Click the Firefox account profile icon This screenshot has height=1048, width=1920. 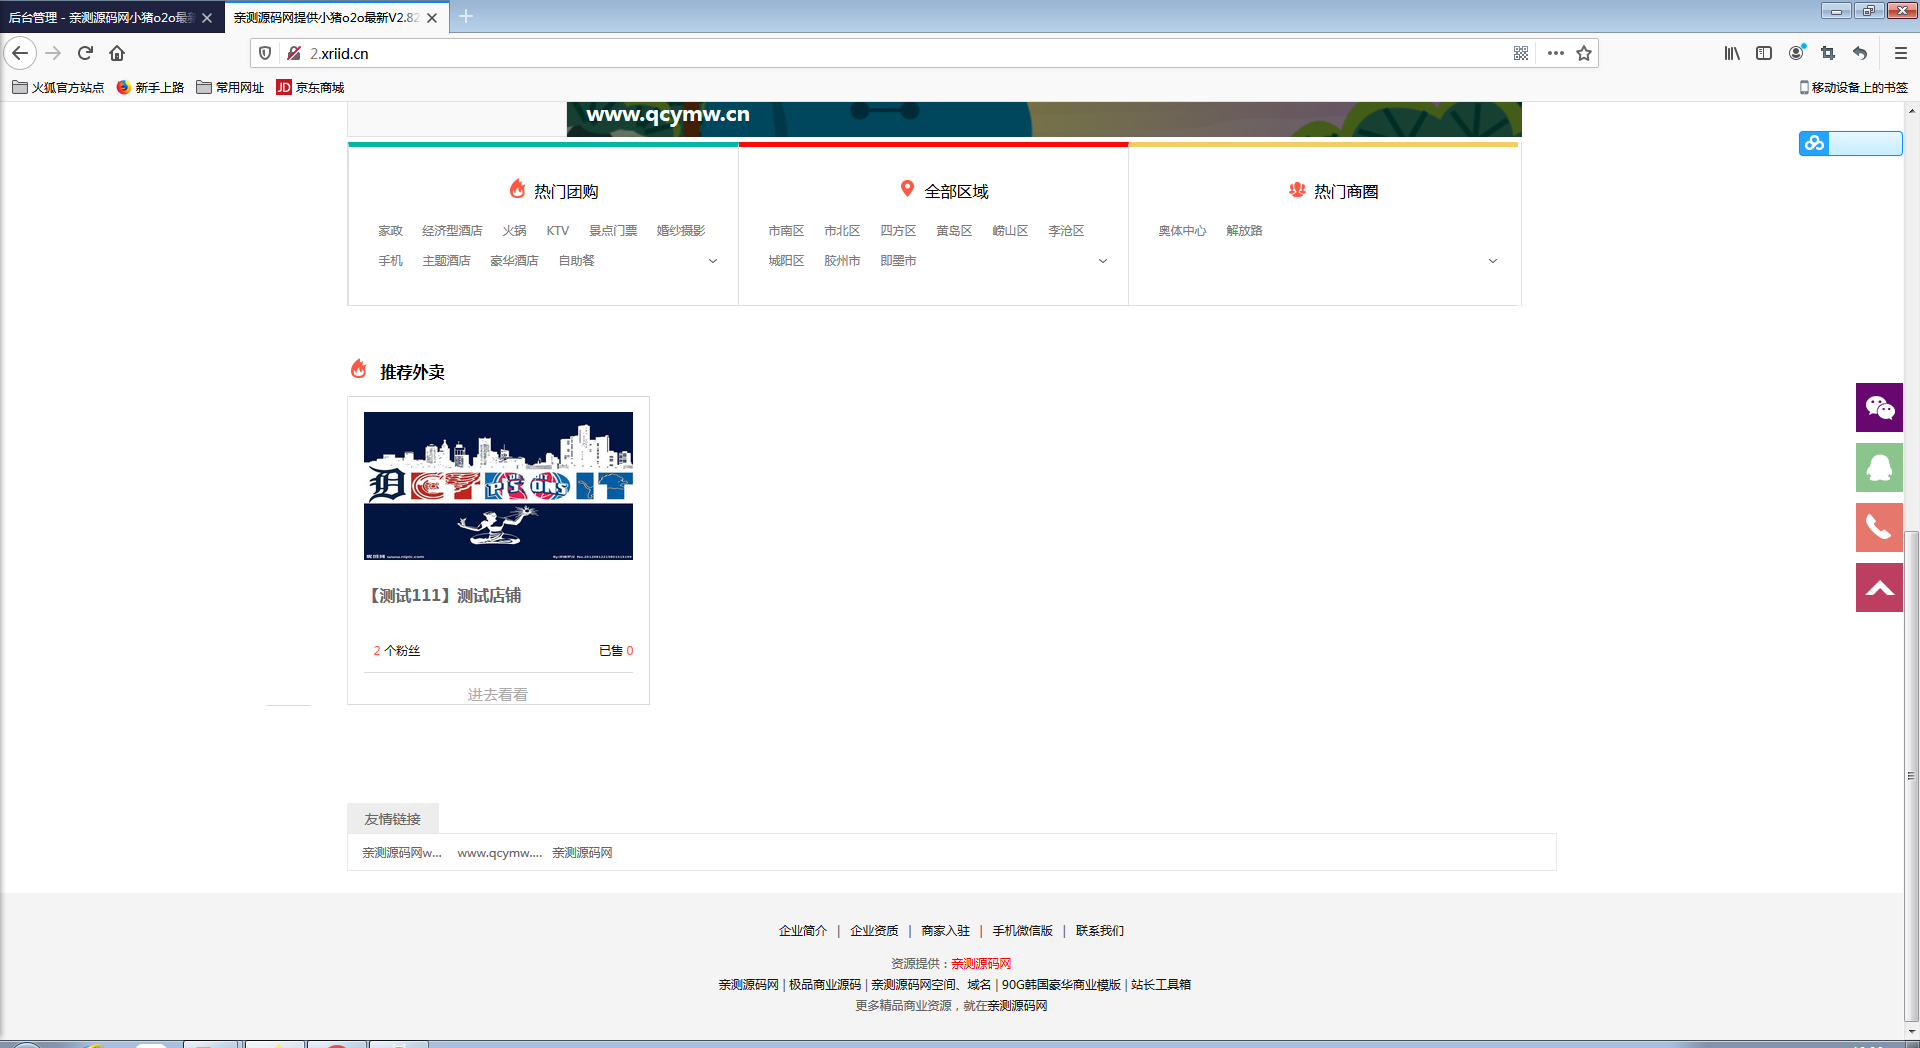point(1795,53)
